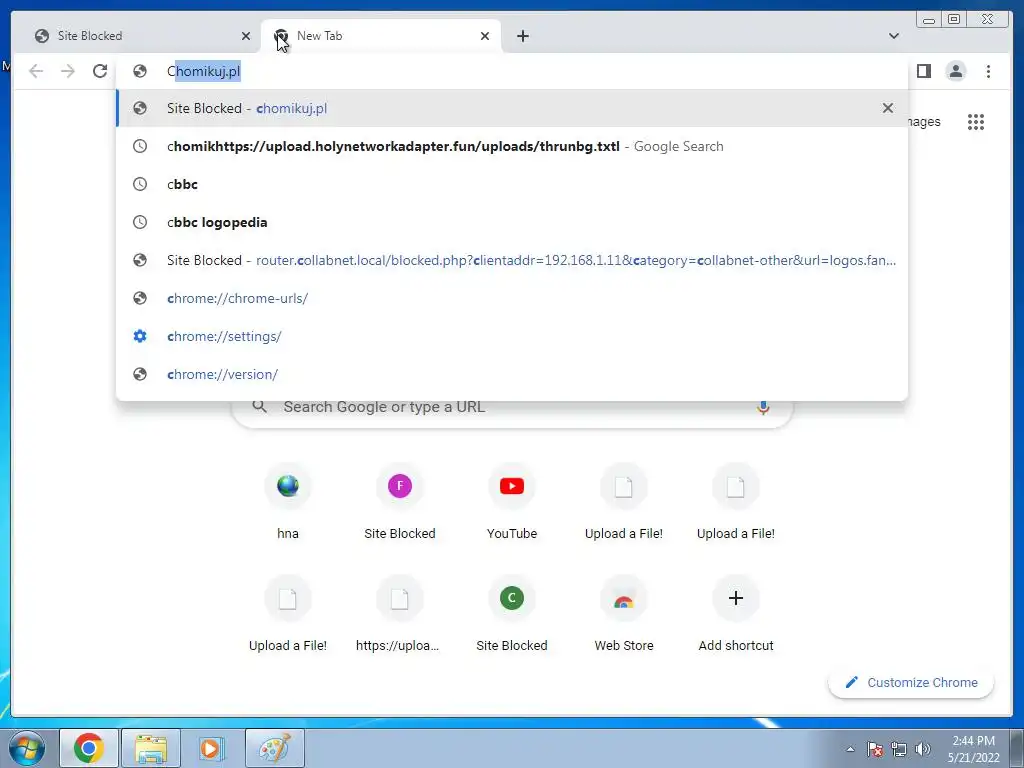Go back to the previous page
The image size is (1024, 768).
pyautogui.click(x=36, y=71)
